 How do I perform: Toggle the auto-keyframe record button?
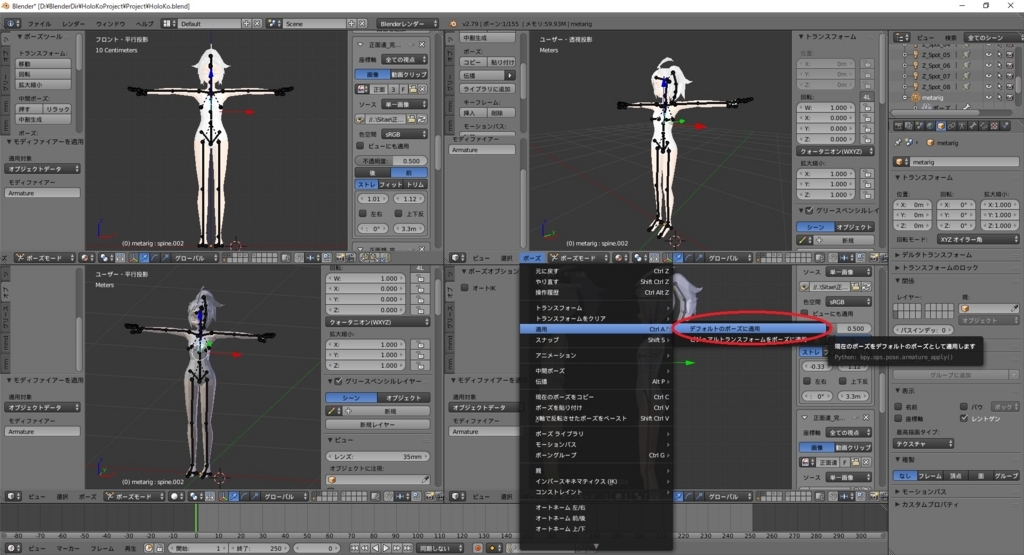tap(478, 548)
